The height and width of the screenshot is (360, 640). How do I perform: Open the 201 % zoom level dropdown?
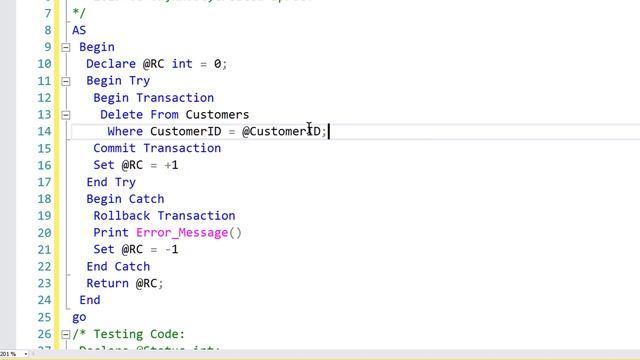tap(26, 354)
